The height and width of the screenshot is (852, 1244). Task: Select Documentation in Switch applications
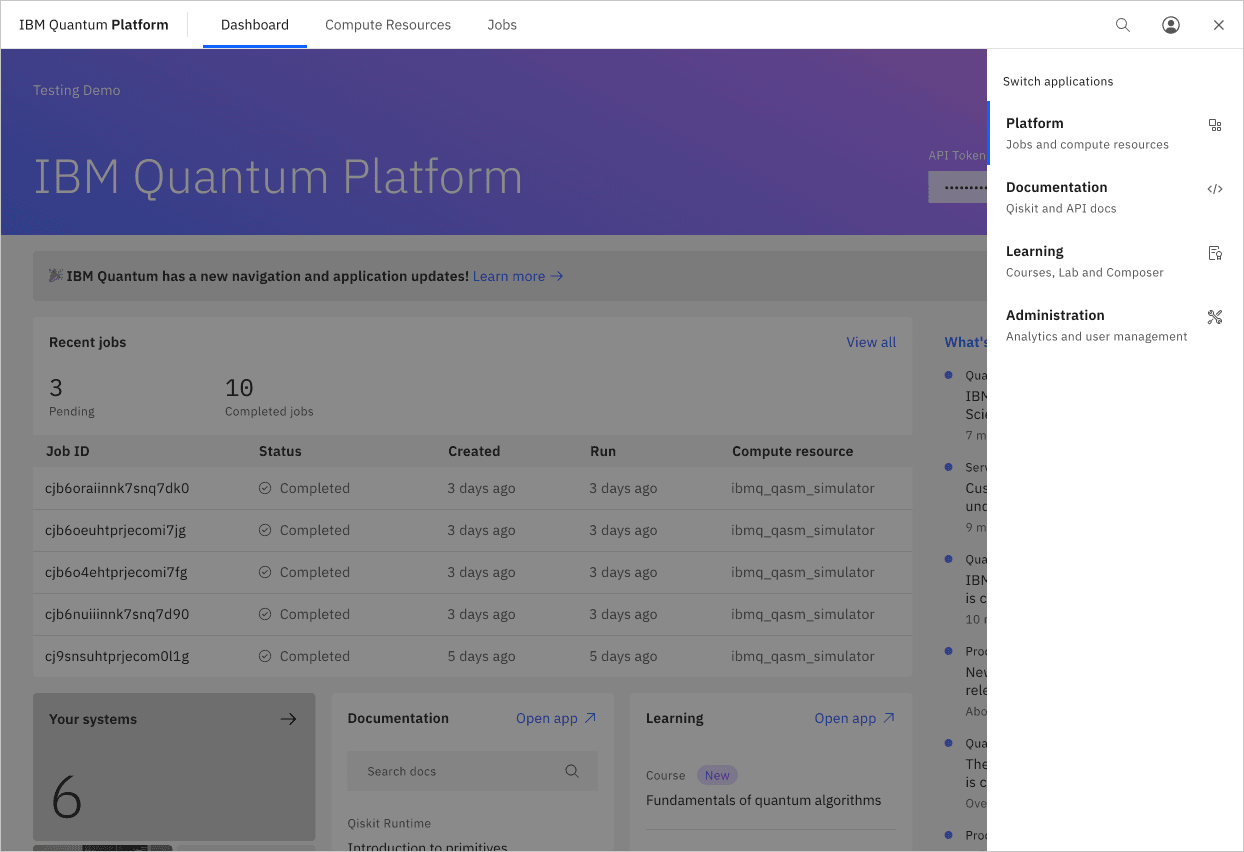1115,197
